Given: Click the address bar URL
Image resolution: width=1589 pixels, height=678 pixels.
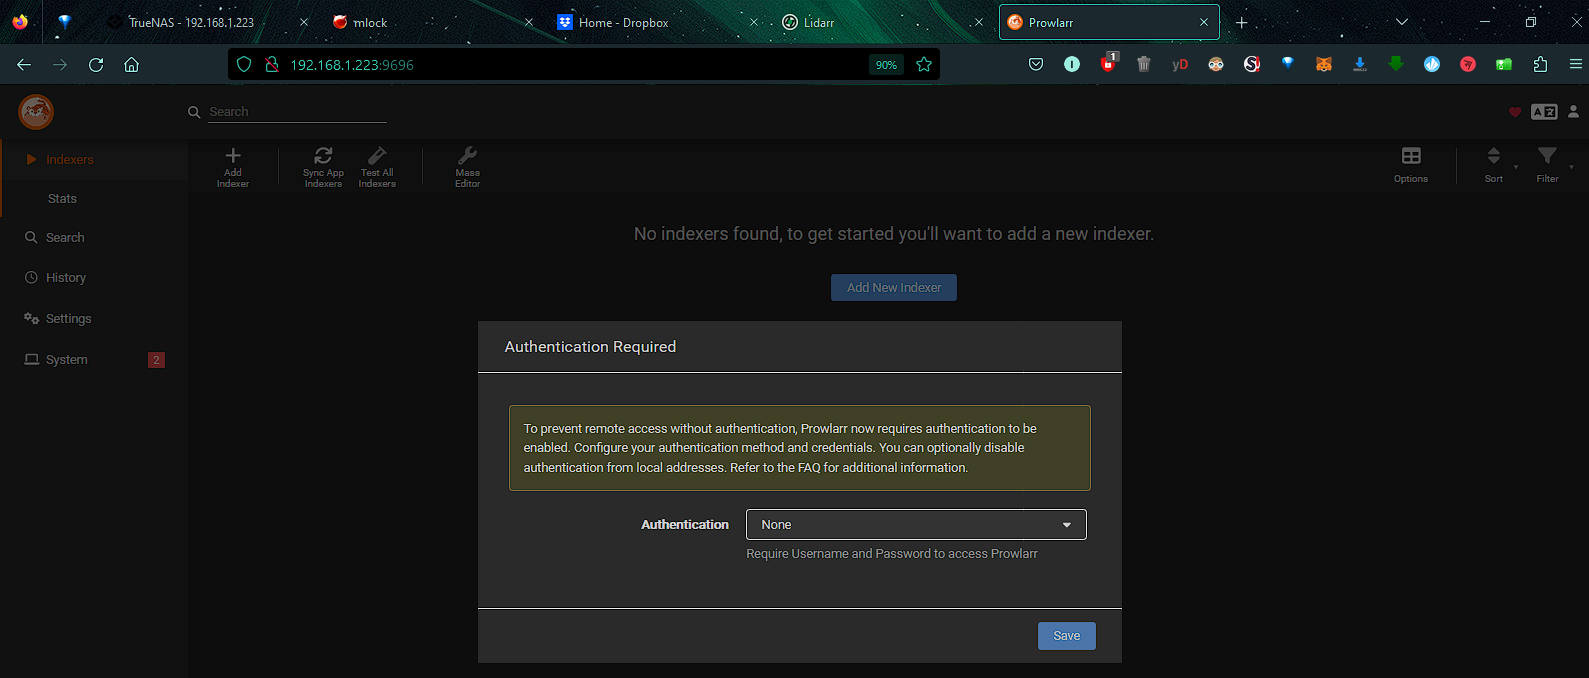Looking at the screenshot, I should (352, 65).
